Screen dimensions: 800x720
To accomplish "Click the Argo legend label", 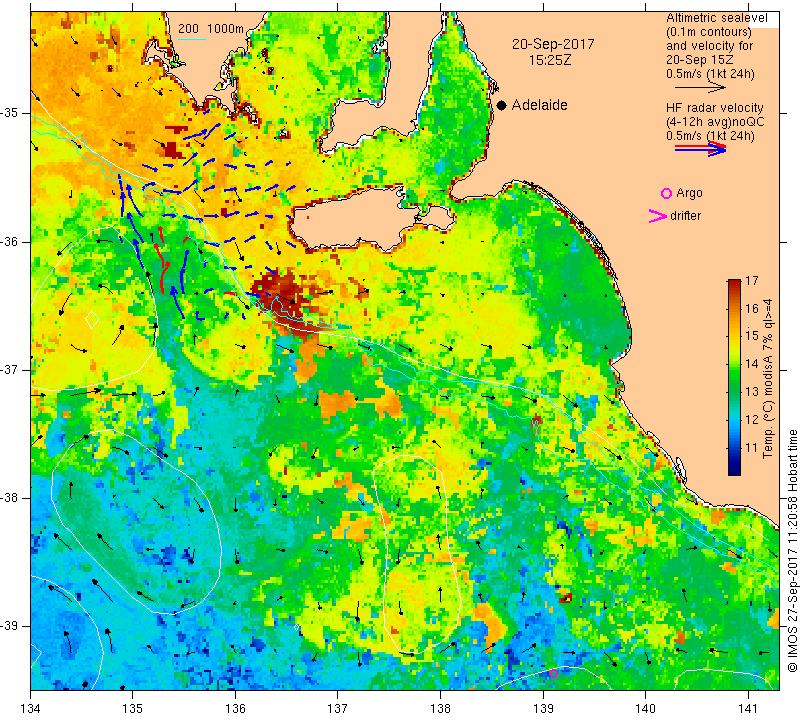I will click(689, 193).
